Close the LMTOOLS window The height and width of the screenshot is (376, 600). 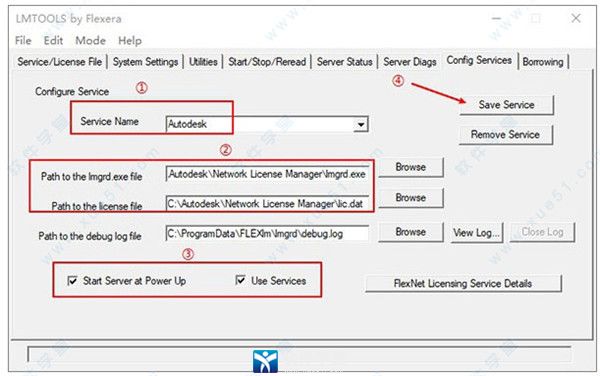[576, 18]
